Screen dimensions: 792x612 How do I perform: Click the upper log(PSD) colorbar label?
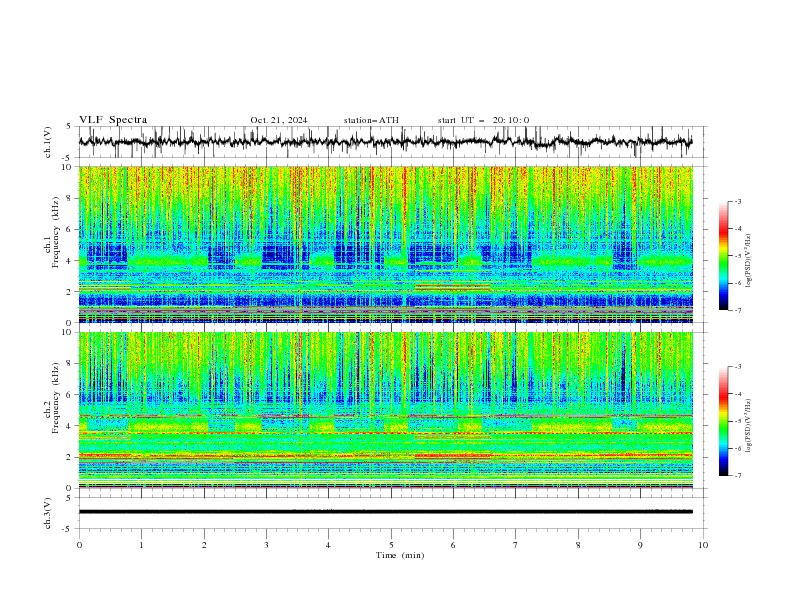click(749, 261)
